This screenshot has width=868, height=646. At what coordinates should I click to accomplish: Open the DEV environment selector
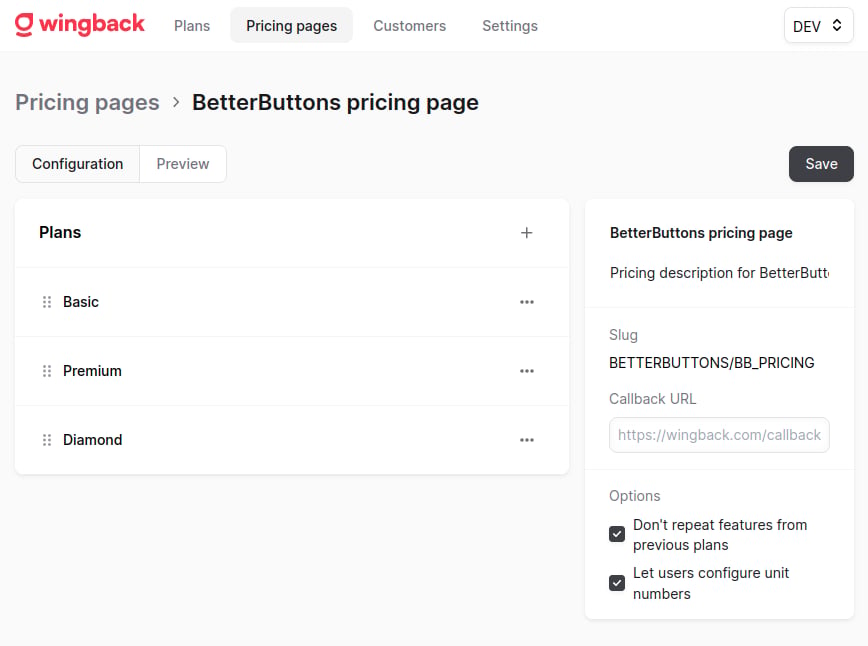pyautogui.click(x=818, y=25)
